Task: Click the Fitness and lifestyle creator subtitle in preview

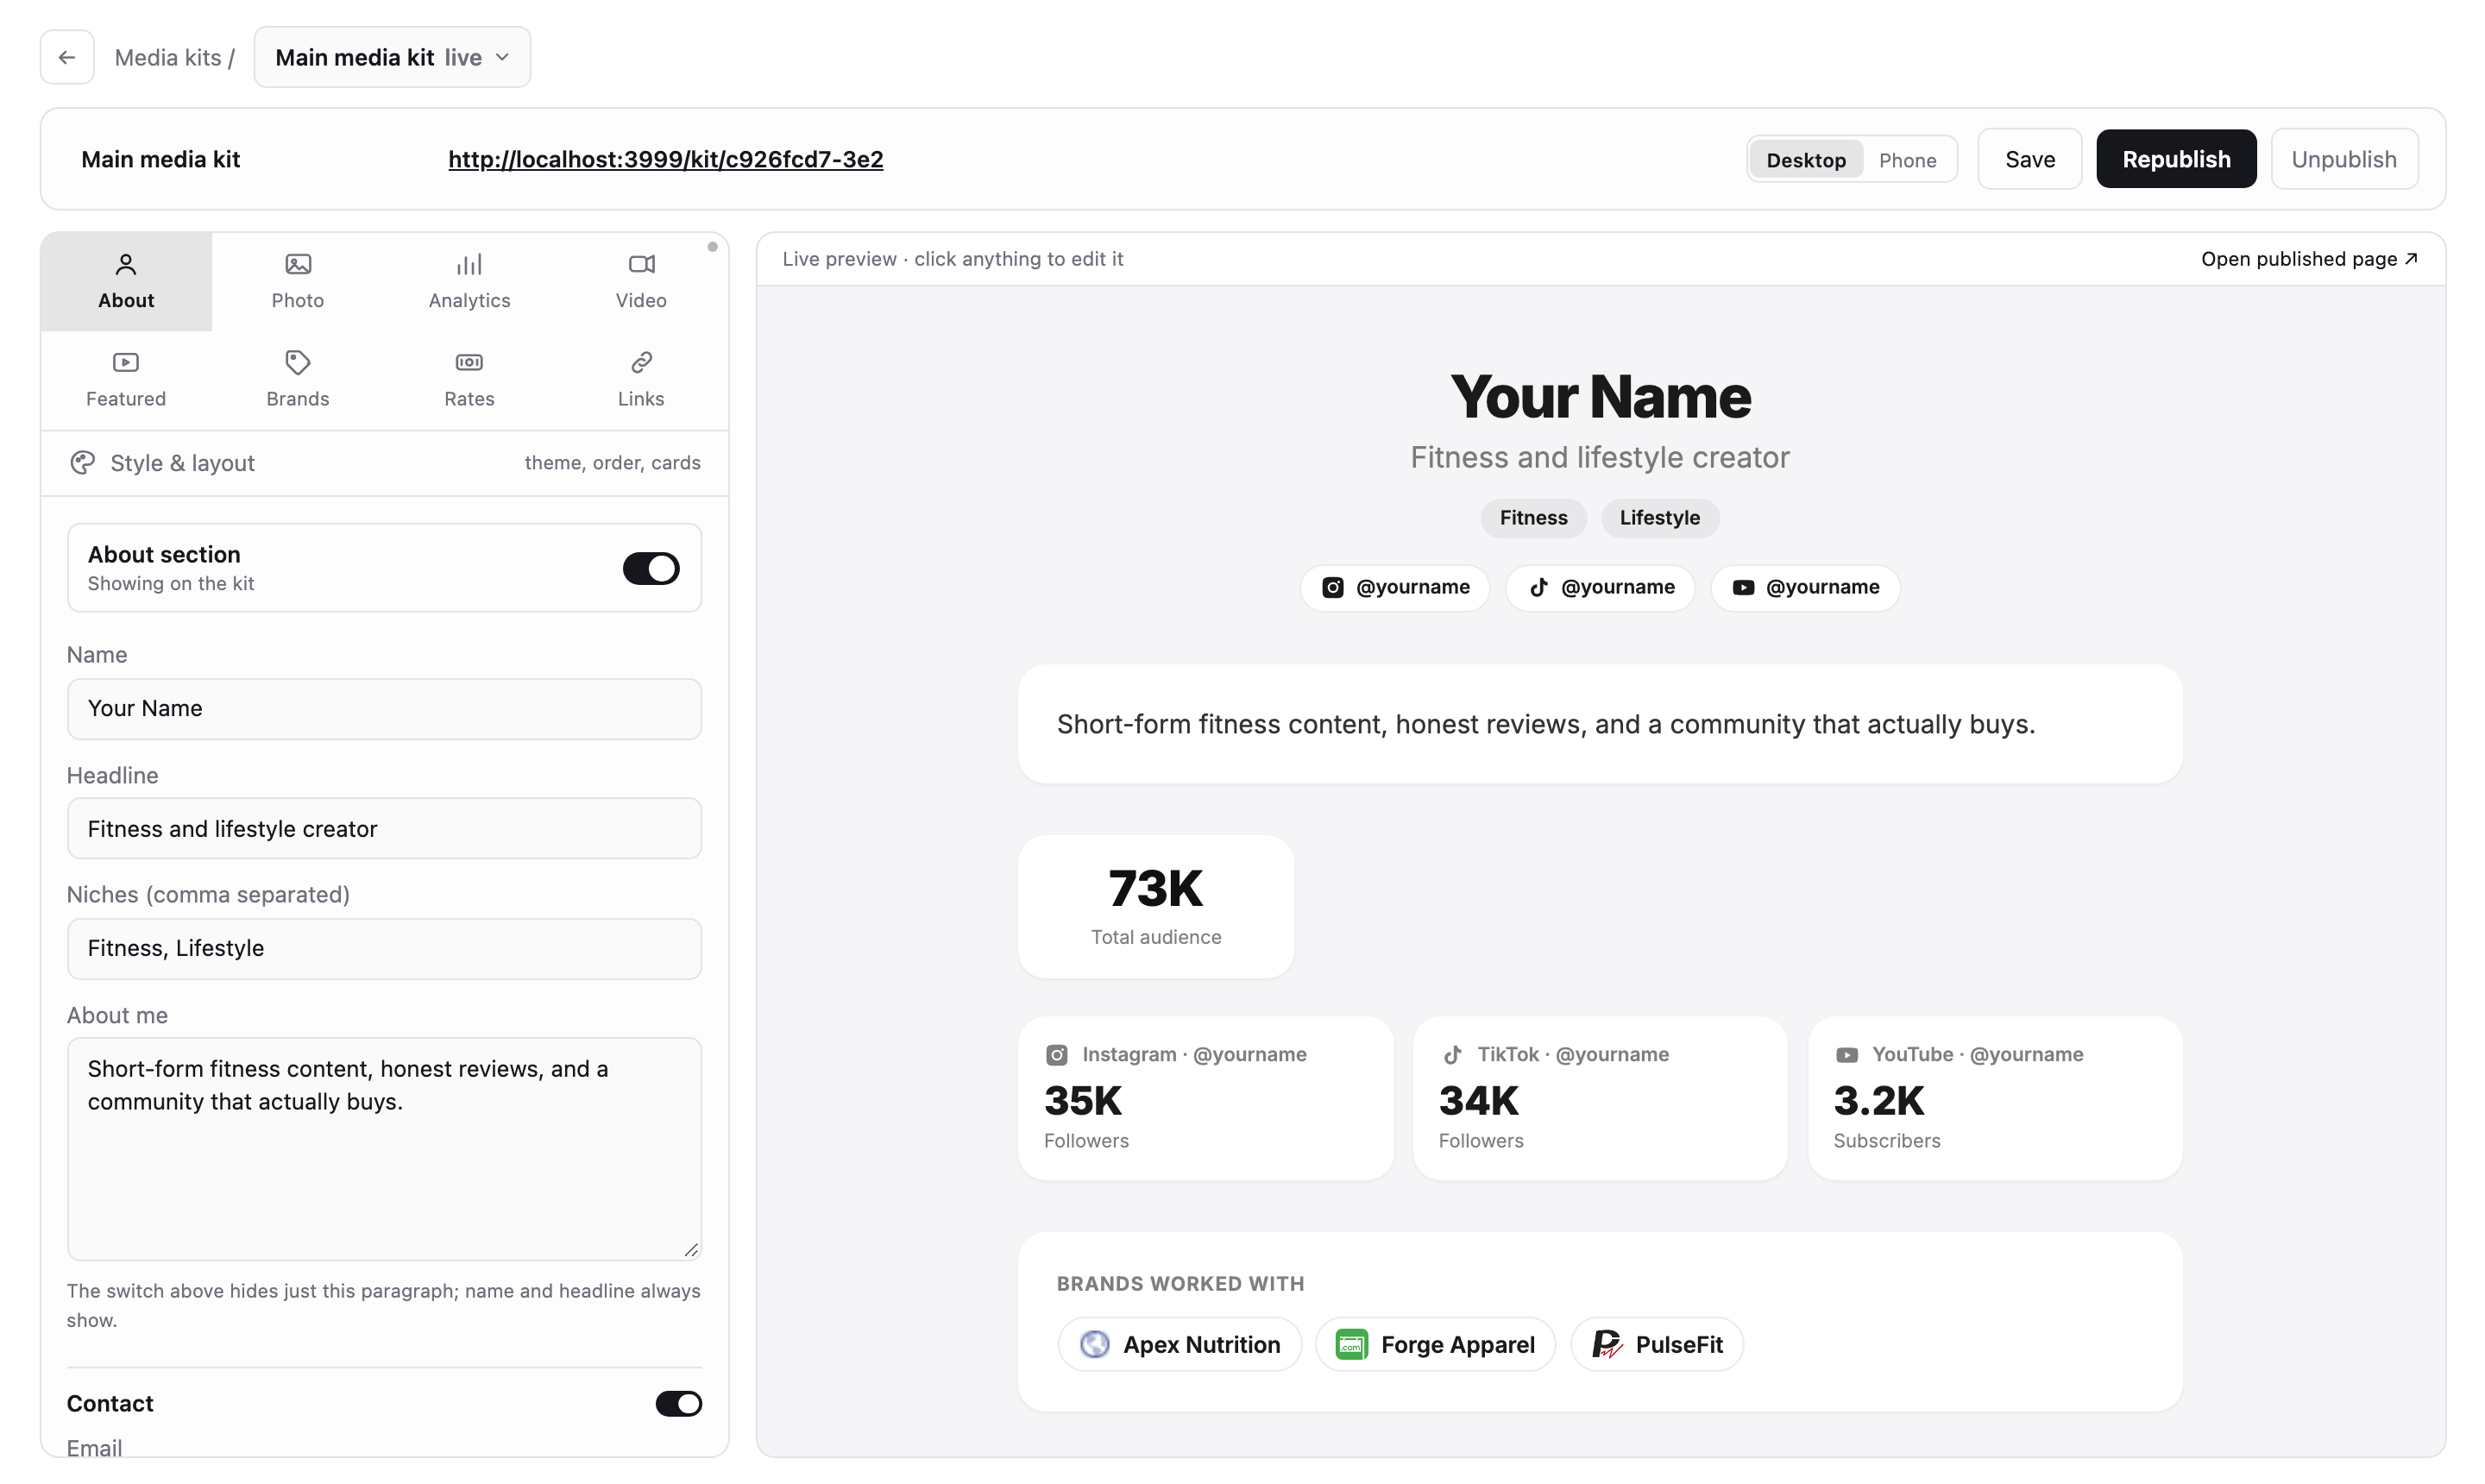Action: click(1600, 458)
